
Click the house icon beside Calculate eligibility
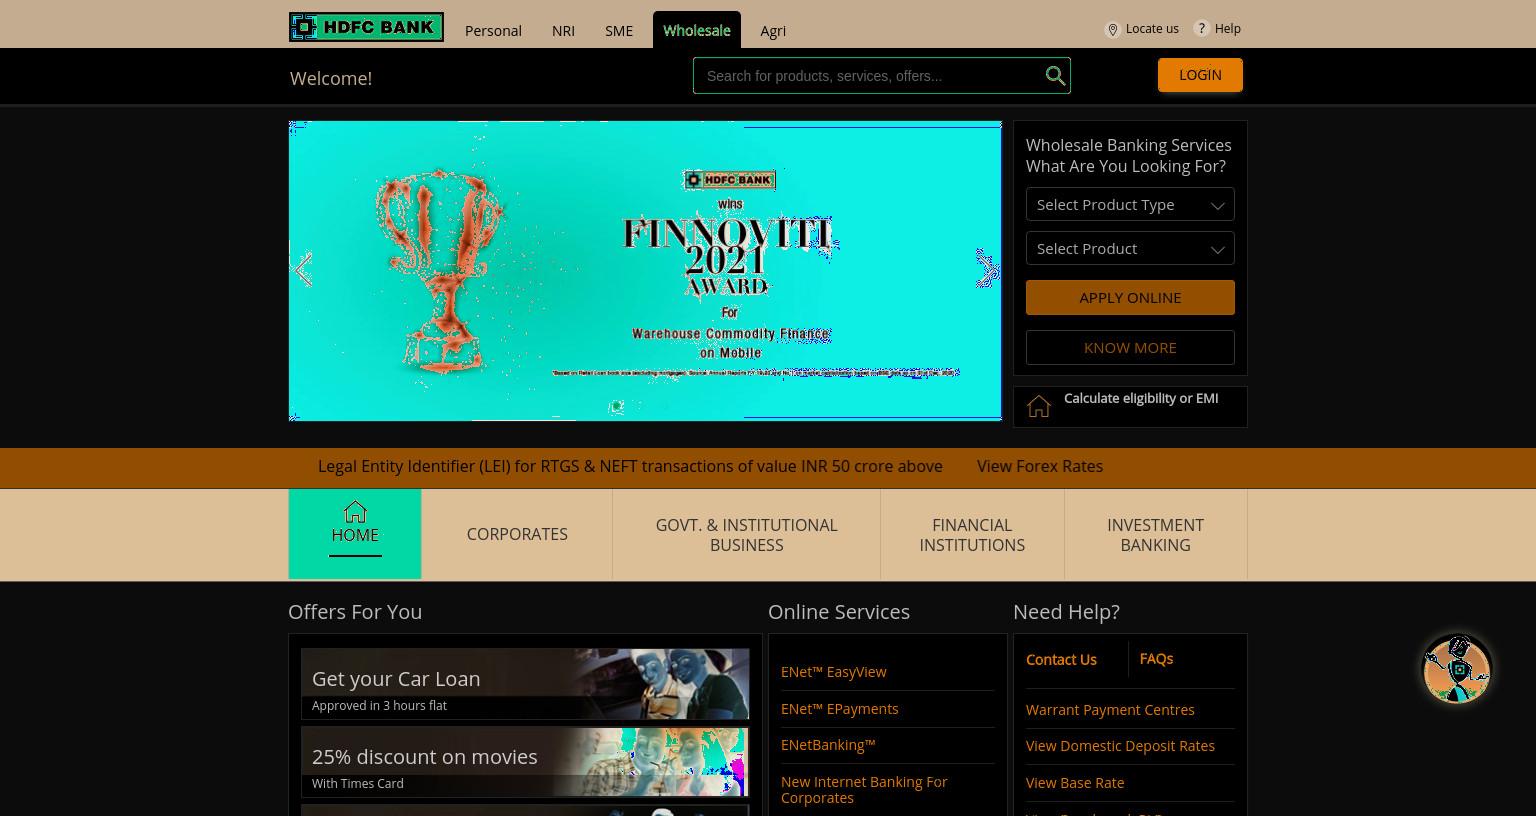tap(1039, 406)
